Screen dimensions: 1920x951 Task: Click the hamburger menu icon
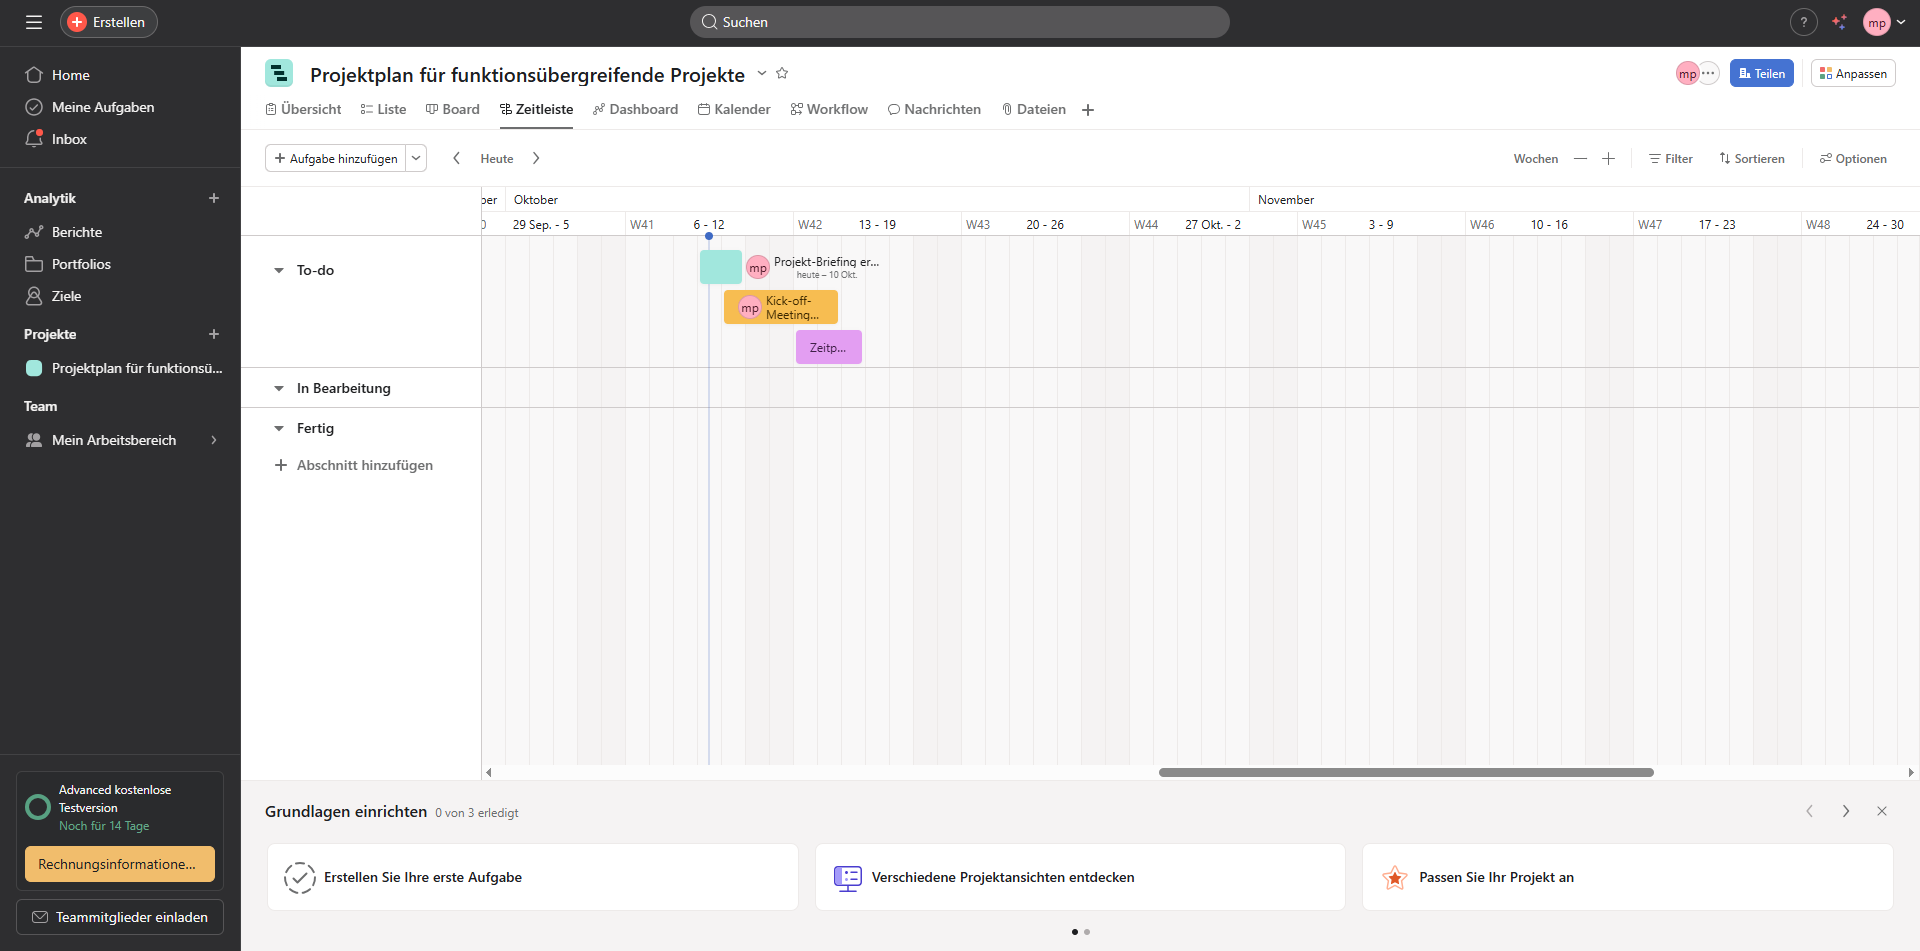[34, 22]
